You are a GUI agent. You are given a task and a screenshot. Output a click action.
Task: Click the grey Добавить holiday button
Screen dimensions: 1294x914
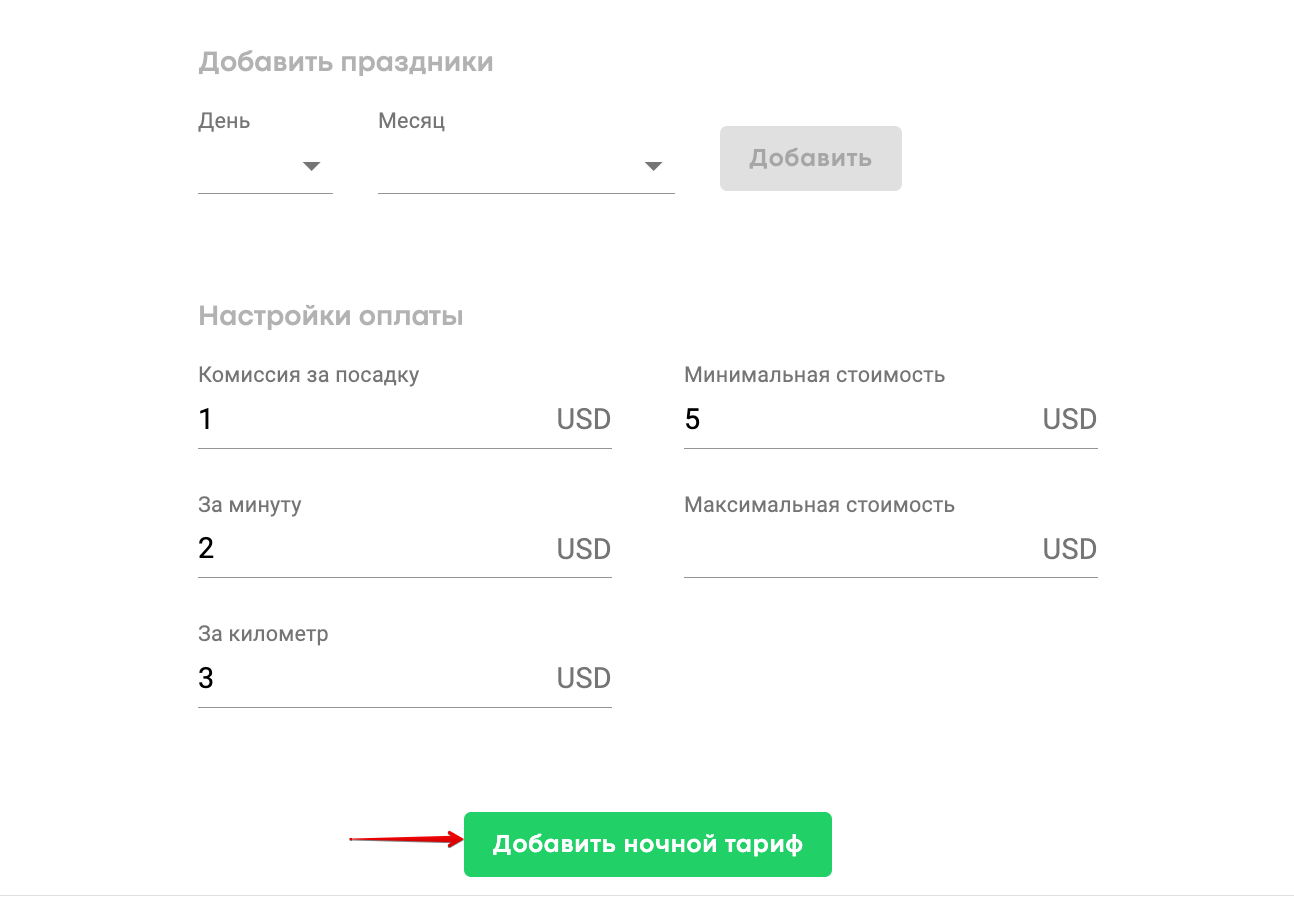(x=810, y=158)
